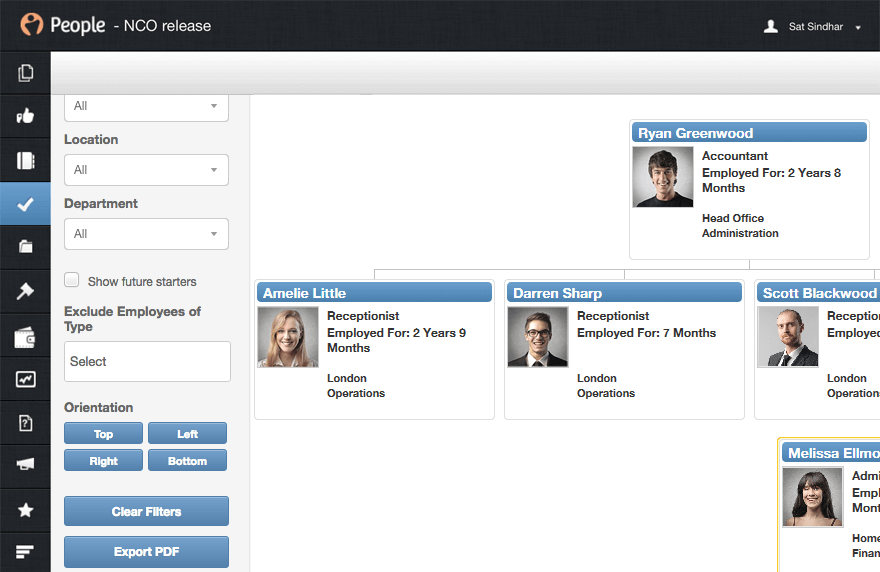Click Scott Blackwood's photo
This screenshot has height=572, width=880.
(x=787, y=337)
